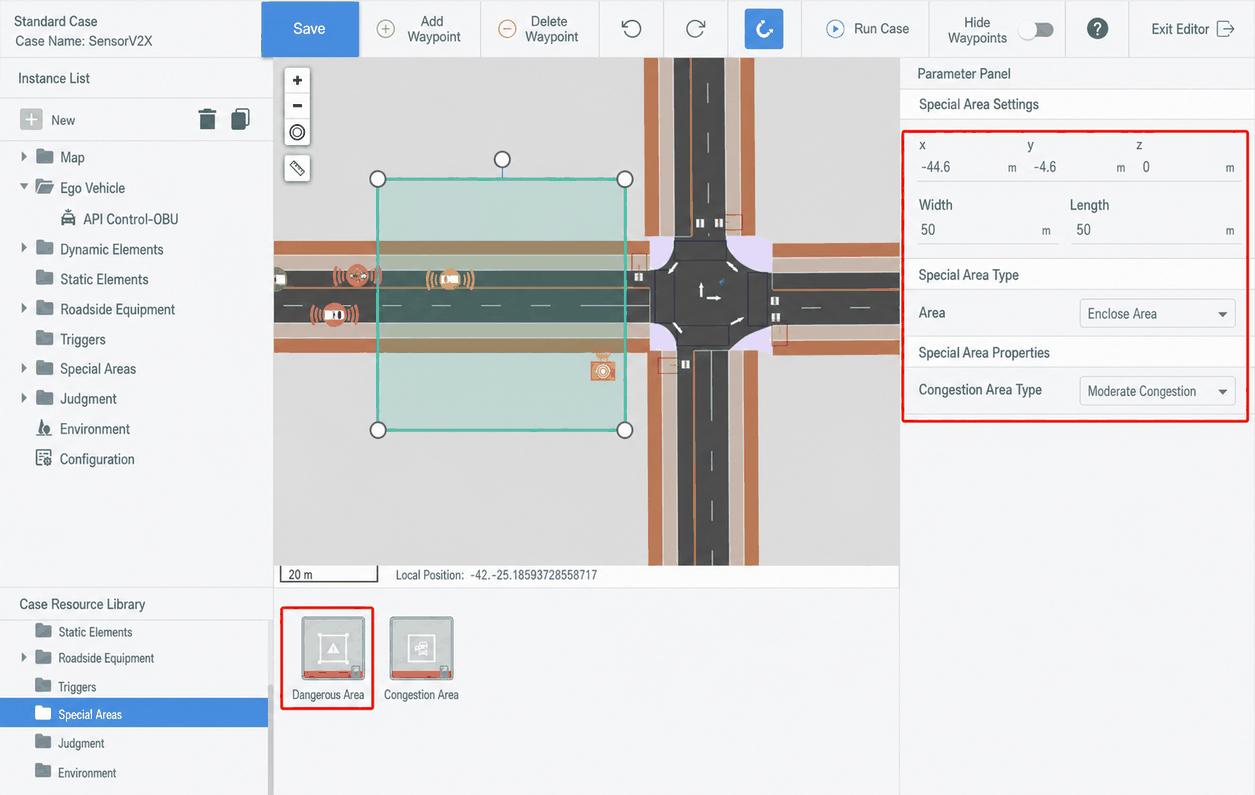Select API Control-OBU vehicle item
The width and height of the screenshot is (1255, 795).
coord(120,219)
